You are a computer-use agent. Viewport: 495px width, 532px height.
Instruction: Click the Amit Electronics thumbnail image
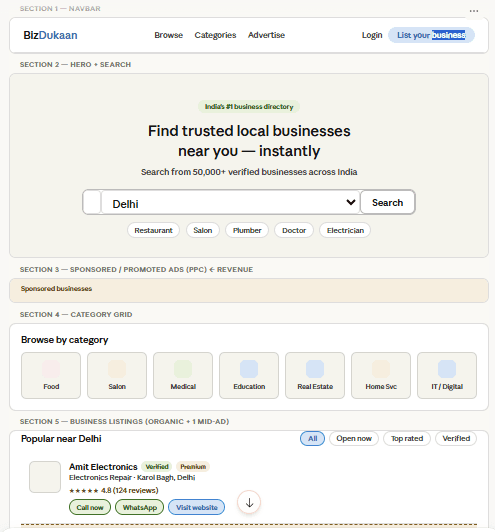tap(45, 477)
